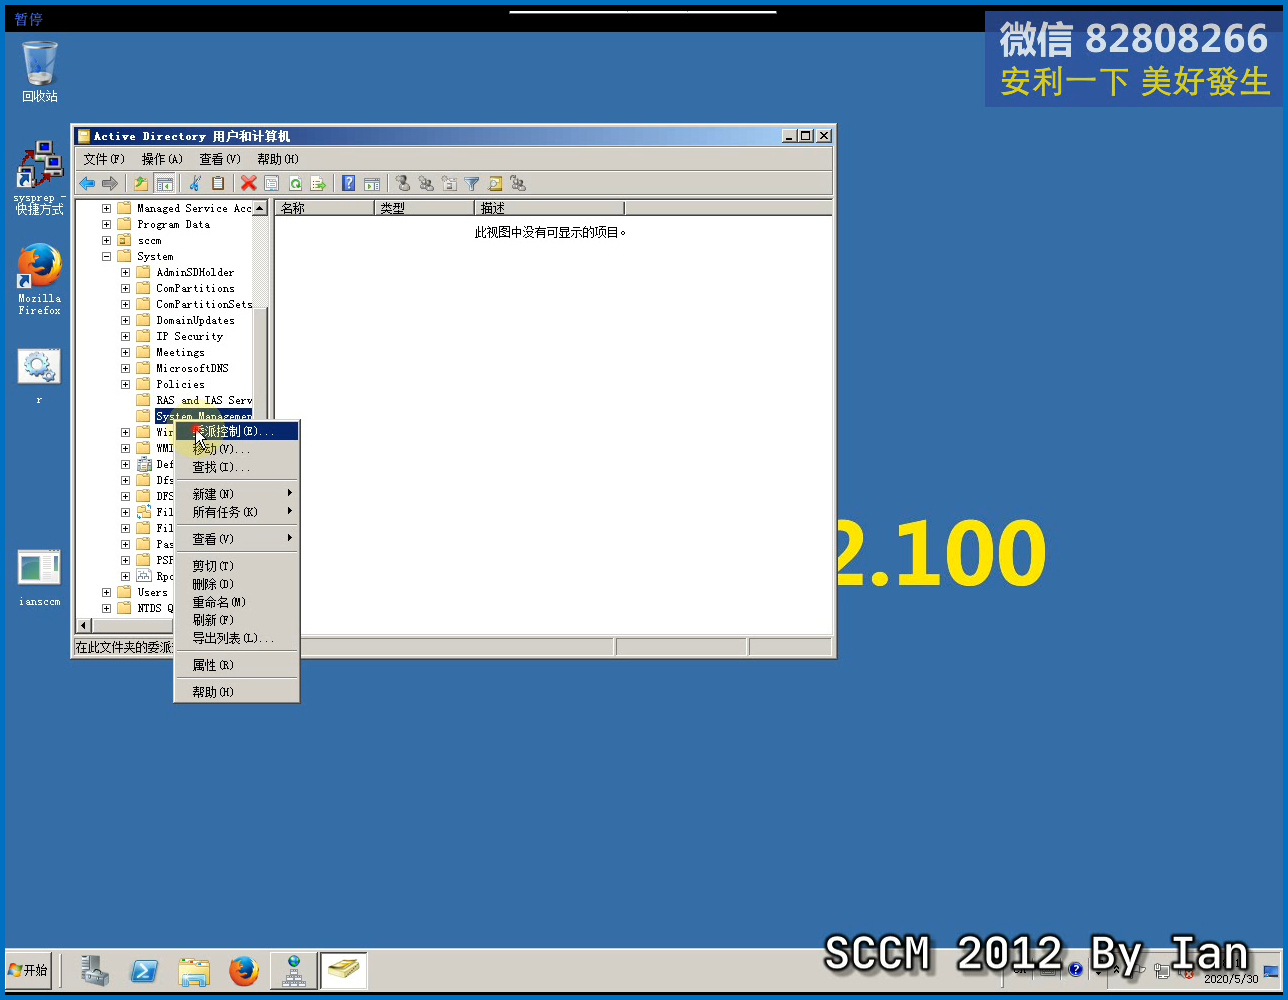The image size is (1288, 1000).
Task: Choose 剪切(T) in the context menu
Action: click(x=237, y=566)
